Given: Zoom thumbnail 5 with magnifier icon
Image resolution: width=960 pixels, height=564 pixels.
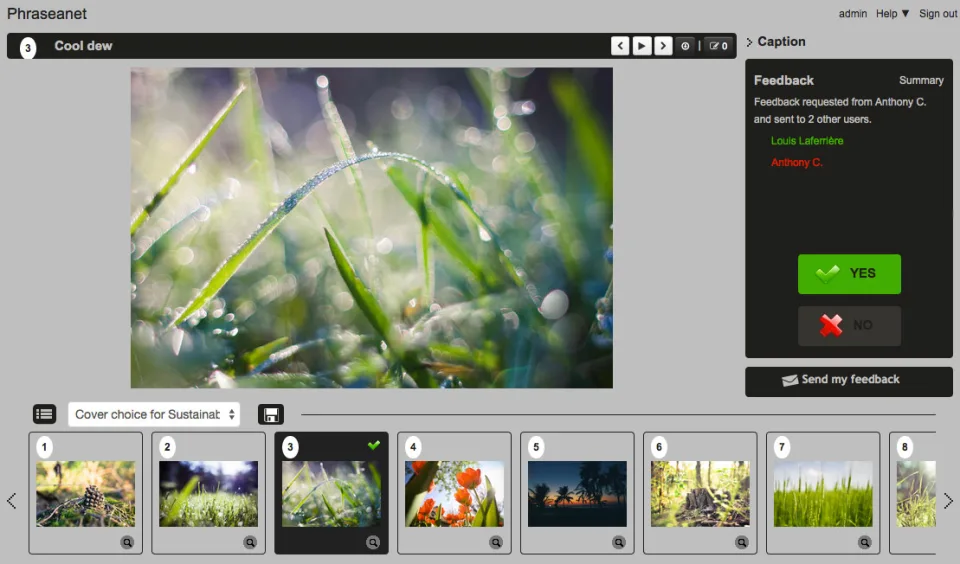Looking at the screenshot, I should (619, 542).
